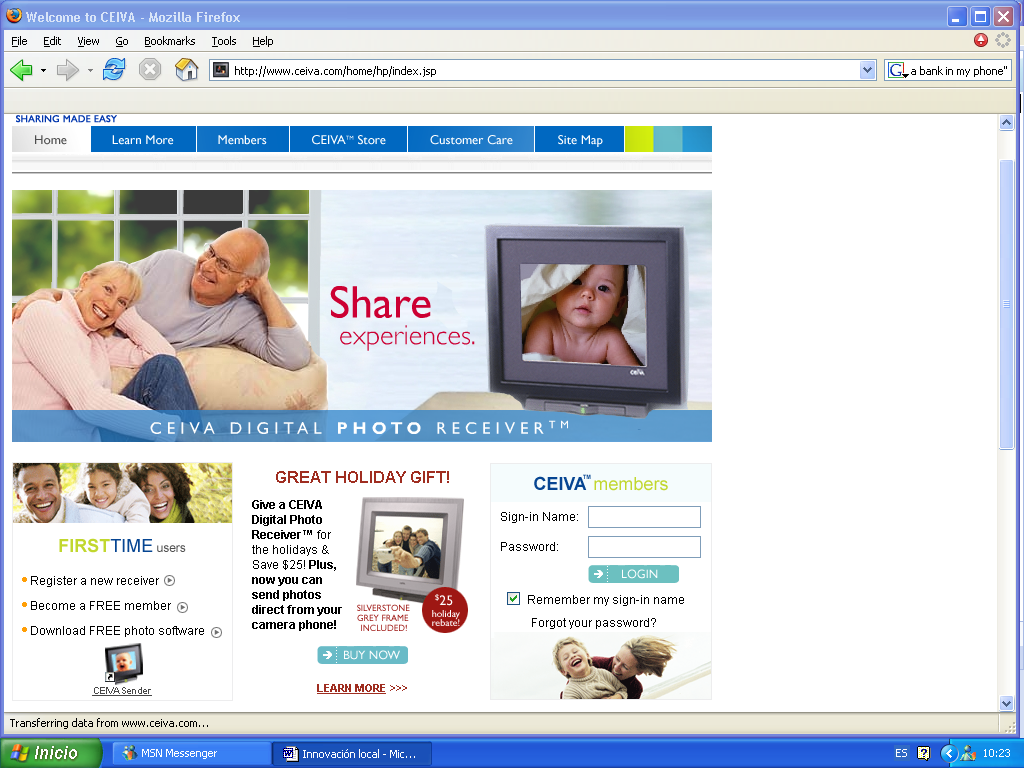The height and width of the screenshot is (768, 1024).
Task: Open the Bookmarks menu
Action: (x=169, y=41)
